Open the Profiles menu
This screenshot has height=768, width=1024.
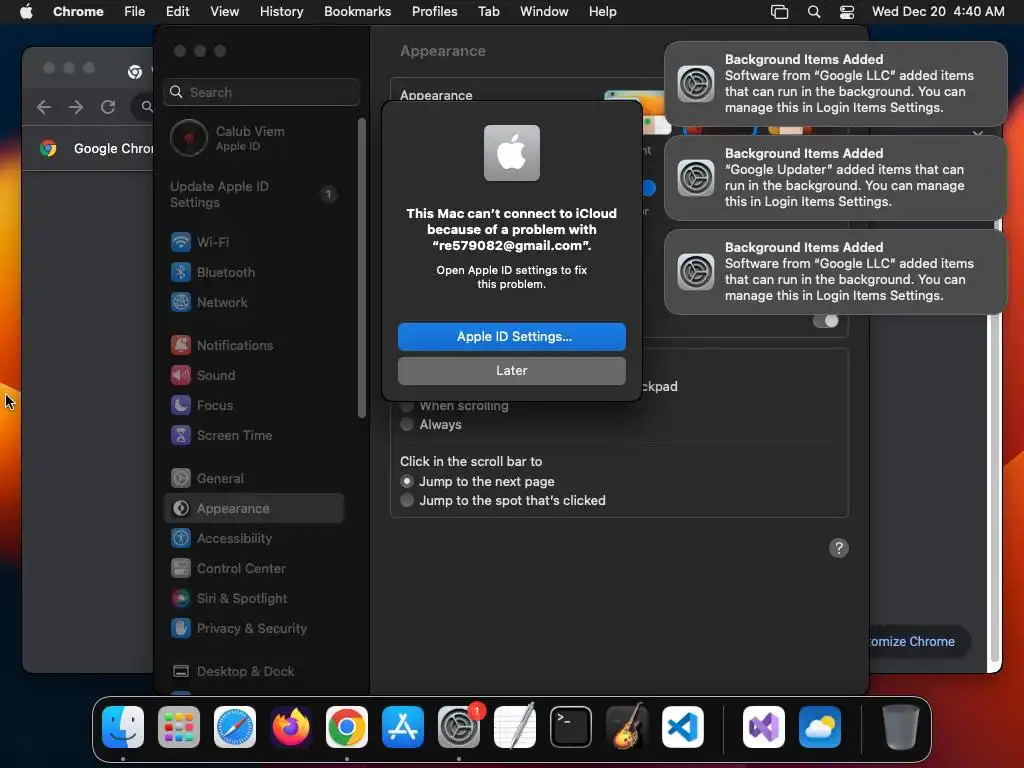tap(434, 12)
